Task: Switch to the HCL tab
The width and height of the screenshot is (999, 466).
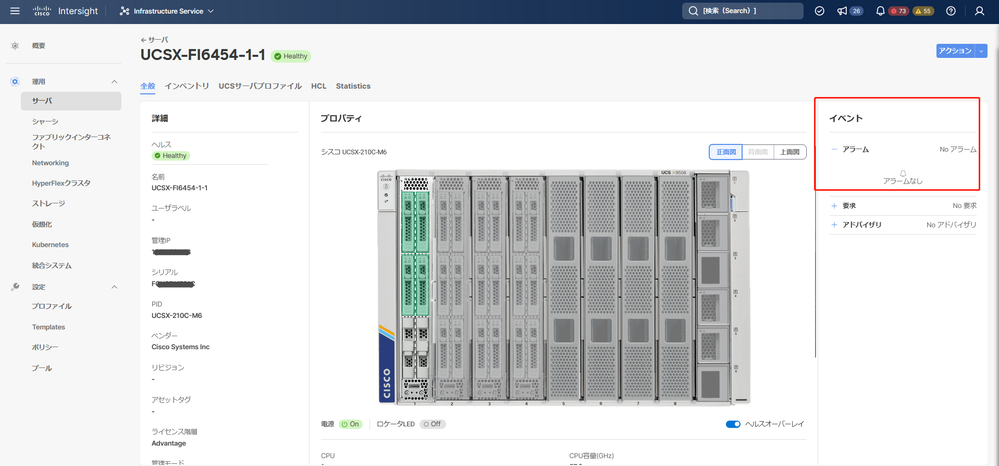Action: coord(319,86)
